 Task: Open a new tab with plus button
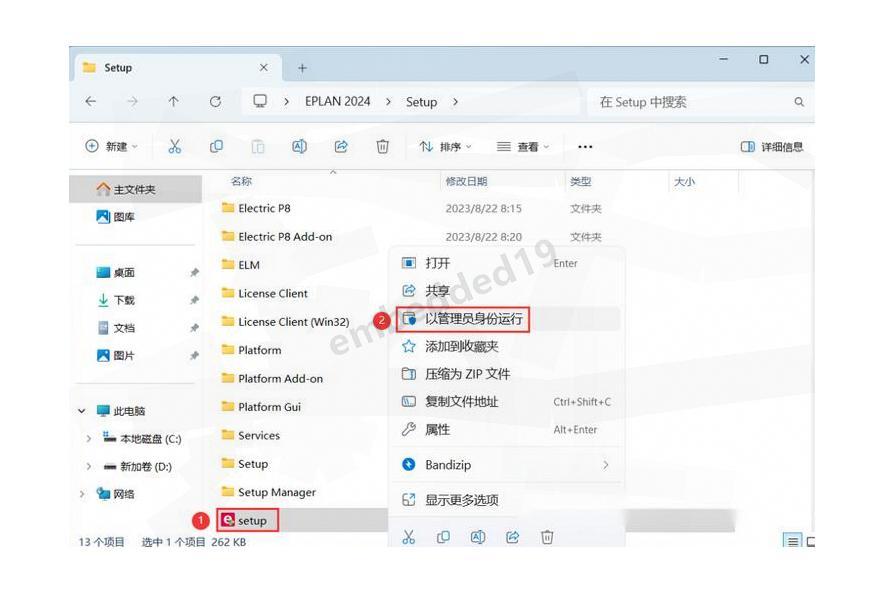(302, 68)
